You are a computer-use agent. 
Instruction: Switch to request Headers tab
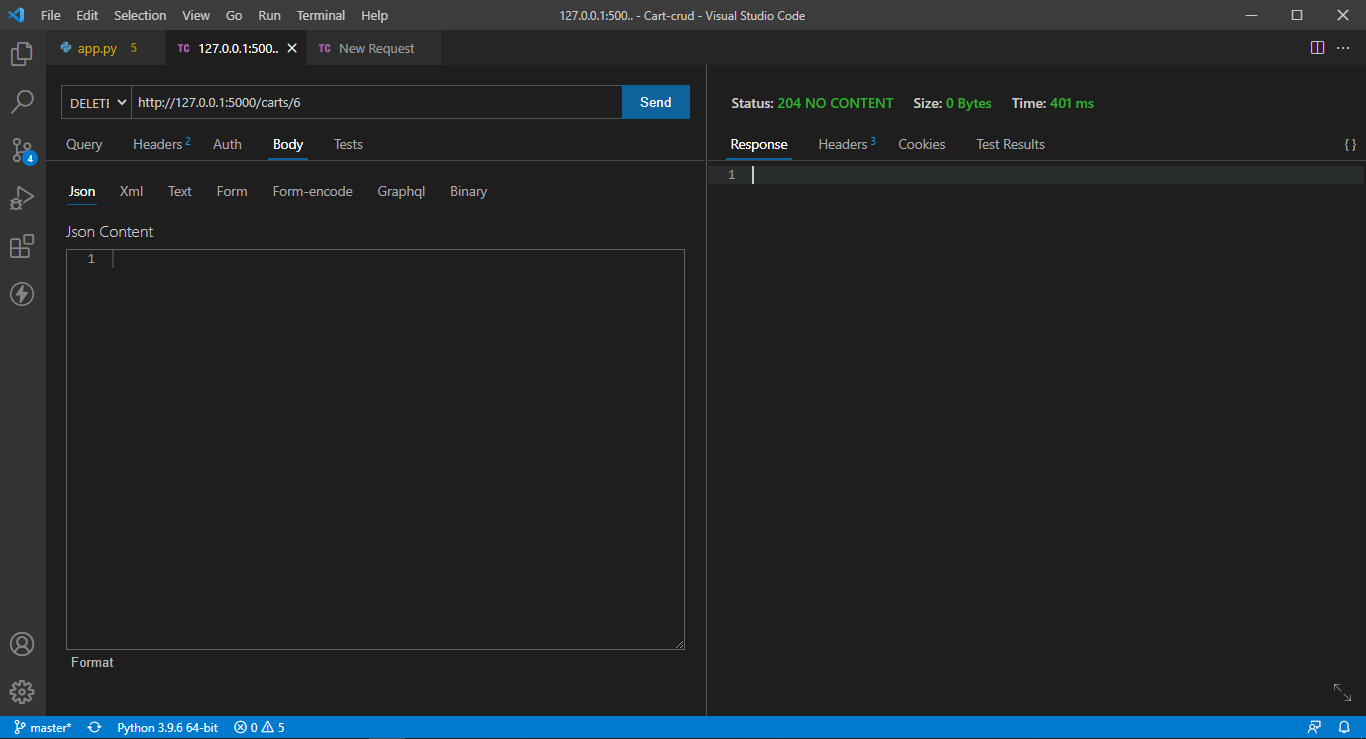[x=161, y=144]
